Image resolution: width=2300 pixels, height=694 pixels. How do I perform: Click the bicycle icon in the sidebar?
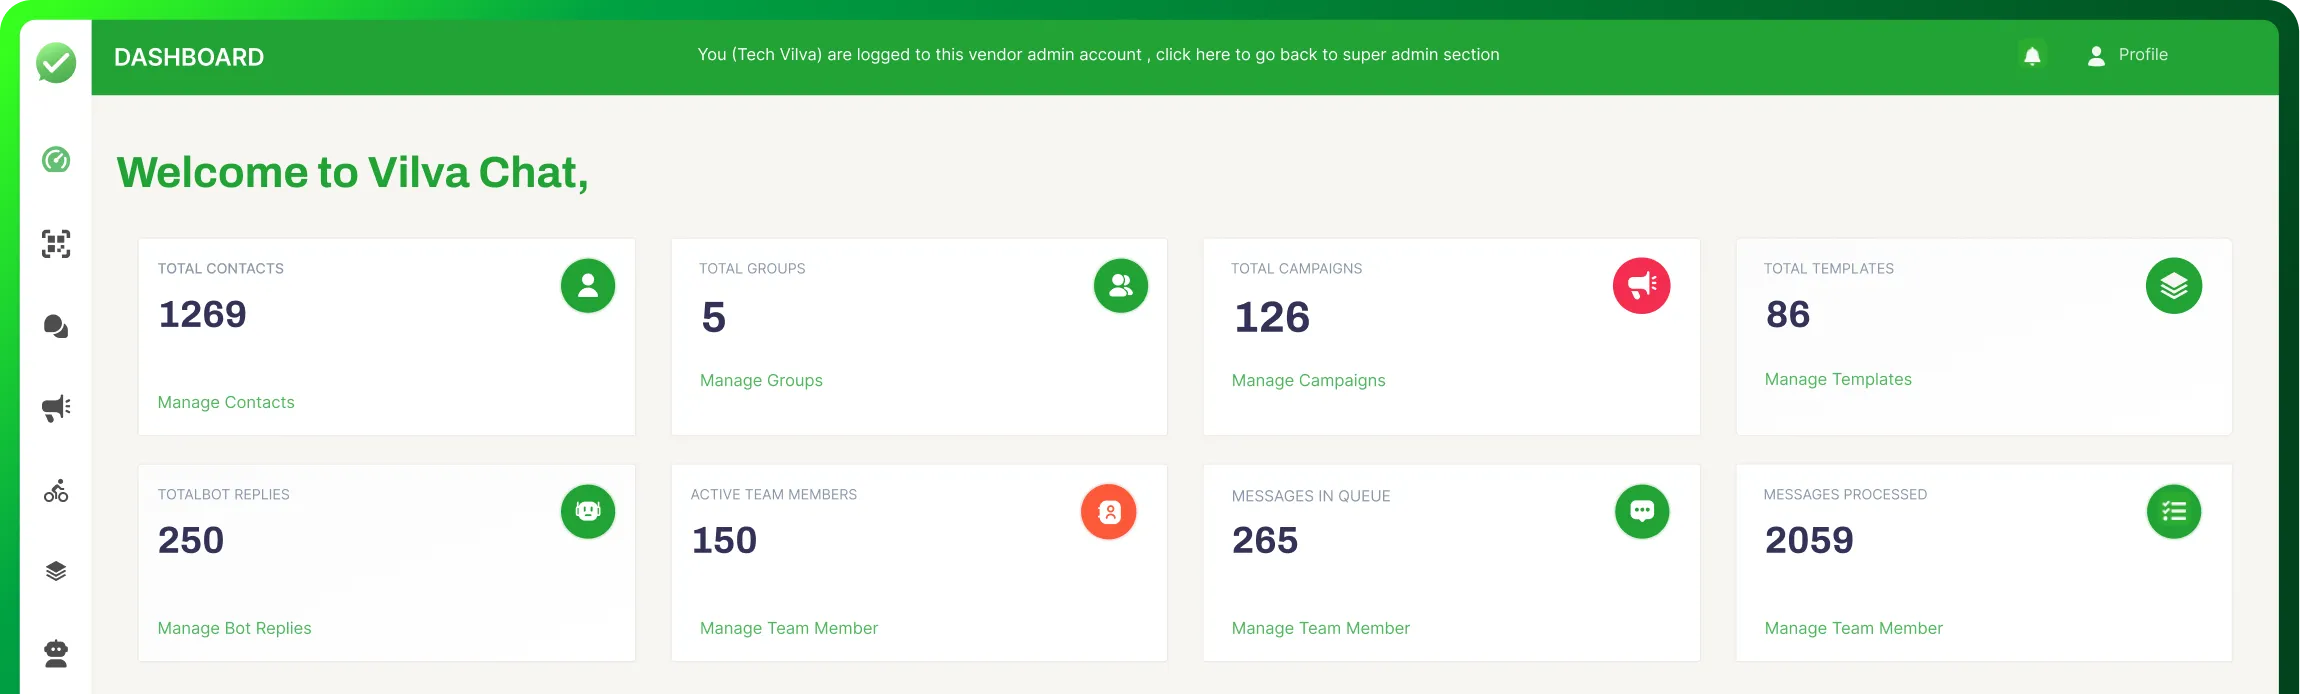[x=56, y=491]
